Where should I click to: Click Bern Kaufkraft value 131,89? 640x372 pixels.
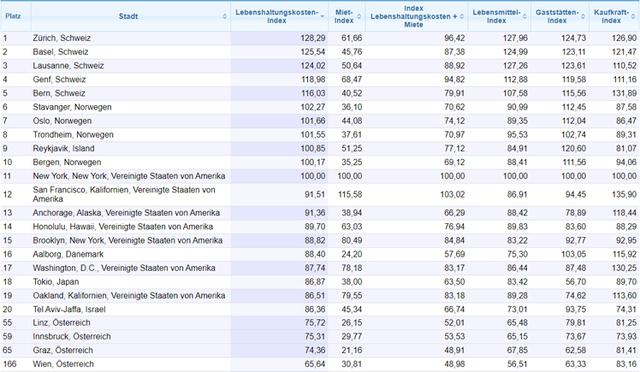624,94
